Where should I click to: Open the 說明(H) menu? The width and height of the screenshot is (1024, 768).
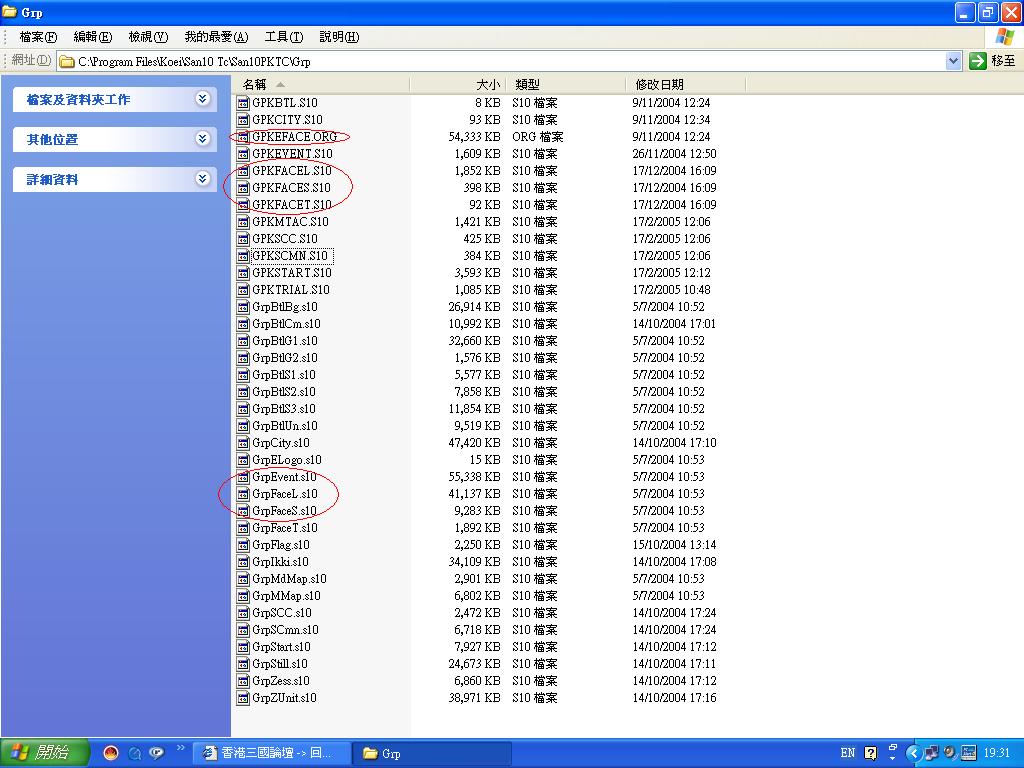click(339, 37)
